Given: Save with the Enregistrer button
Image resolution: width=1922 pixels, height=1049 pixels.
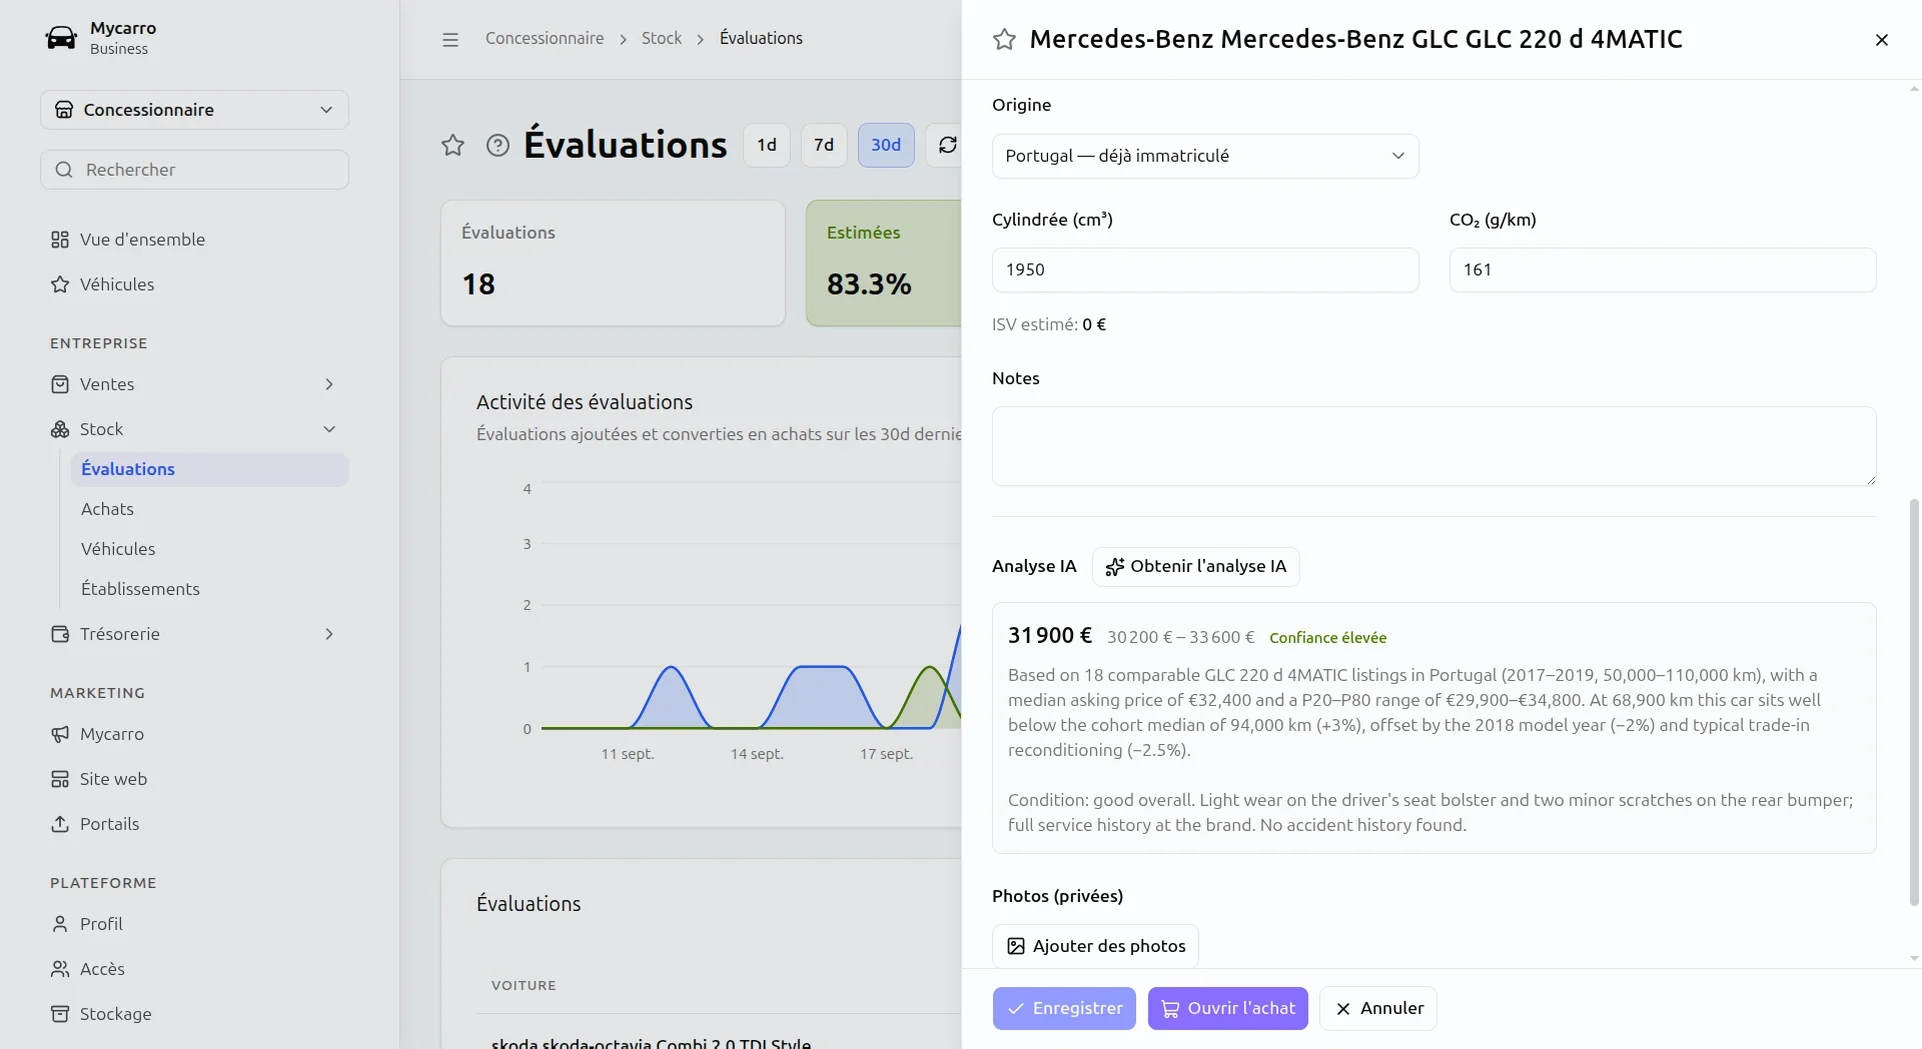Looking at the screenshot, I should [x=1064, y=1008].
